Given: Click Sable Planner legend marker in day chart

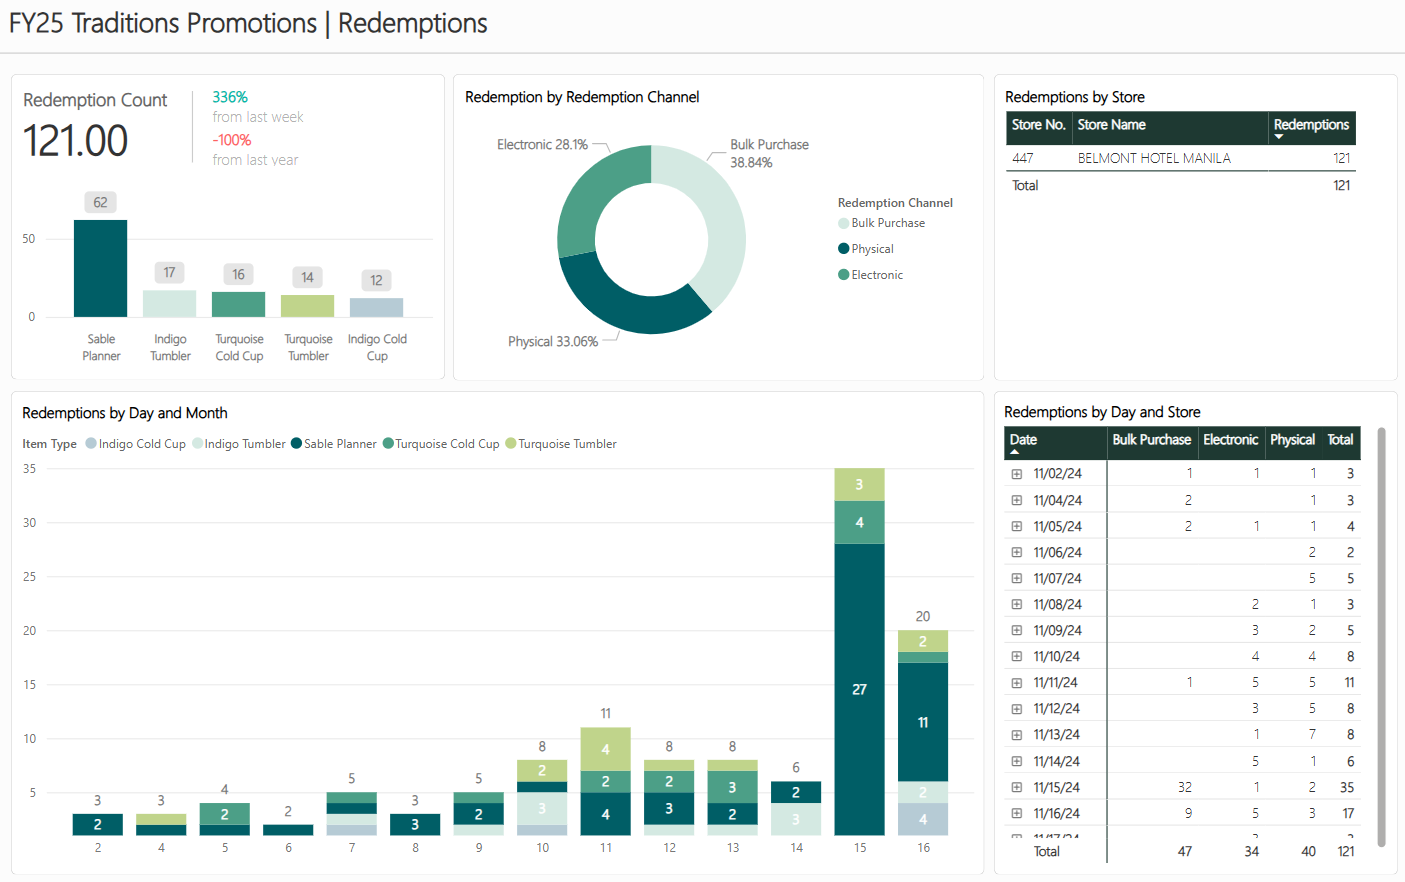Looking at the screenshot, I should click(296, 444).
